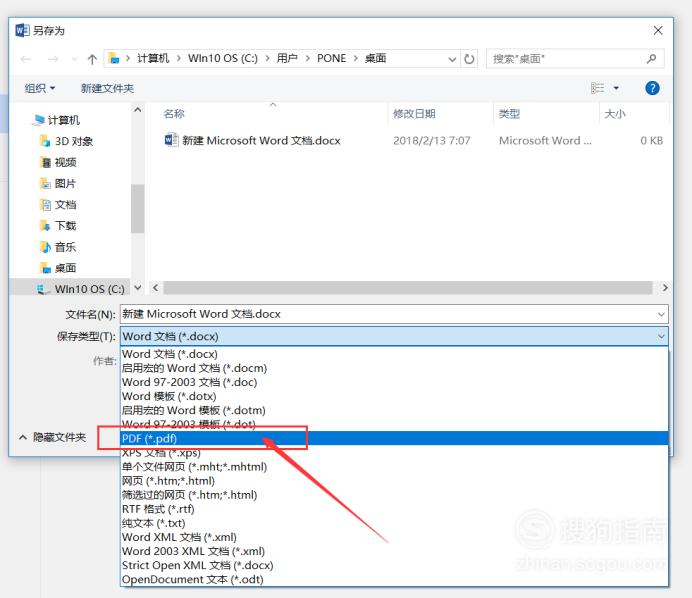Expand address bar history dropdown
The height and width of the screenshot is (598, 692).
pyautogui.click(x=452, y=59)
